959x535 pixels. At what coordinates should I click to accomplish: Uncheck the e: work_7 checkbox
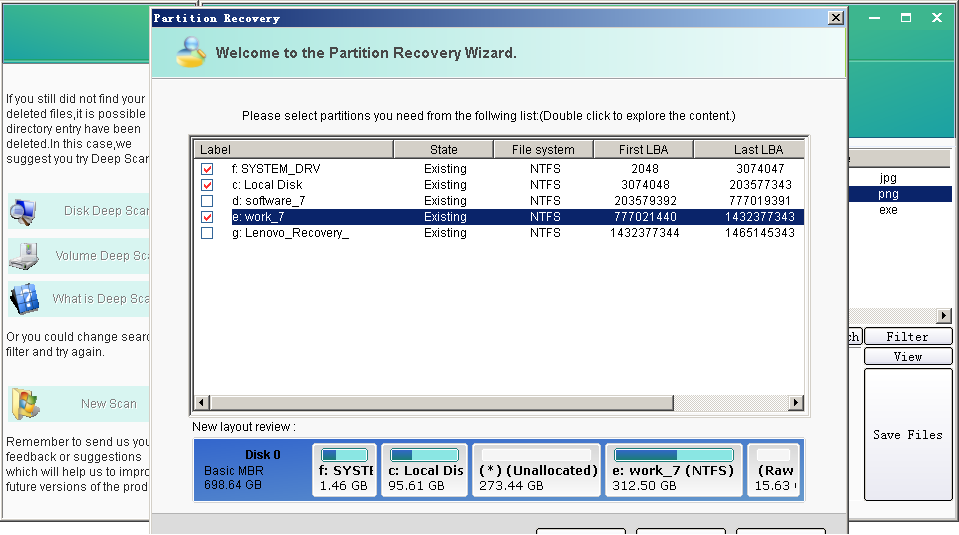207,217
